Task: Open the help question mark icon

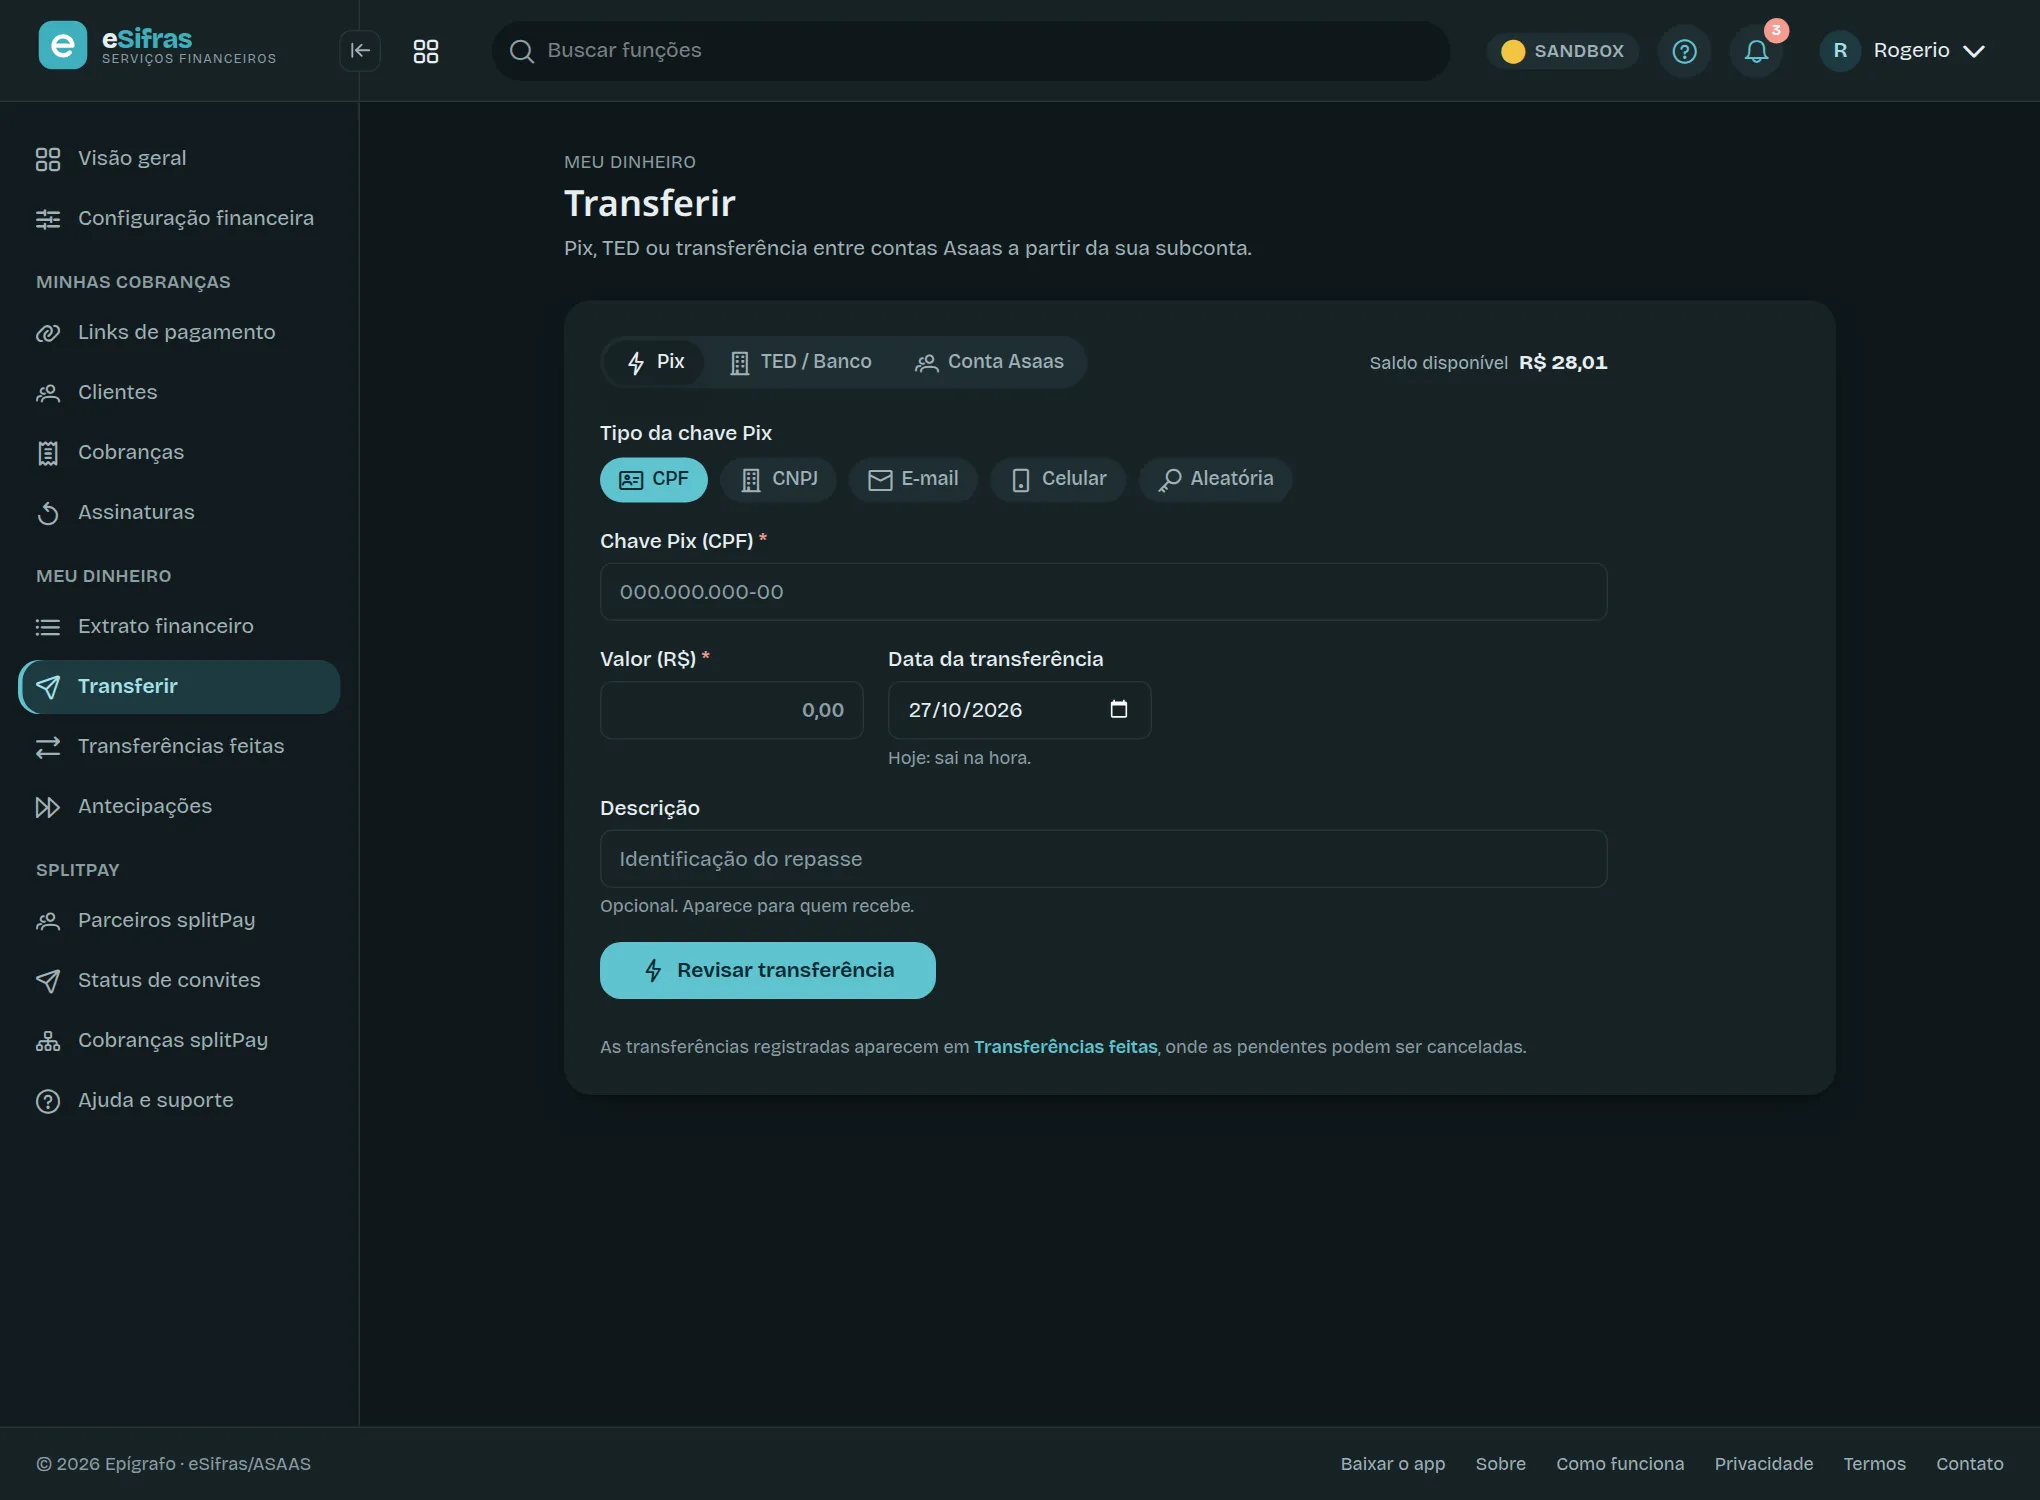Action: point(1685,51)
